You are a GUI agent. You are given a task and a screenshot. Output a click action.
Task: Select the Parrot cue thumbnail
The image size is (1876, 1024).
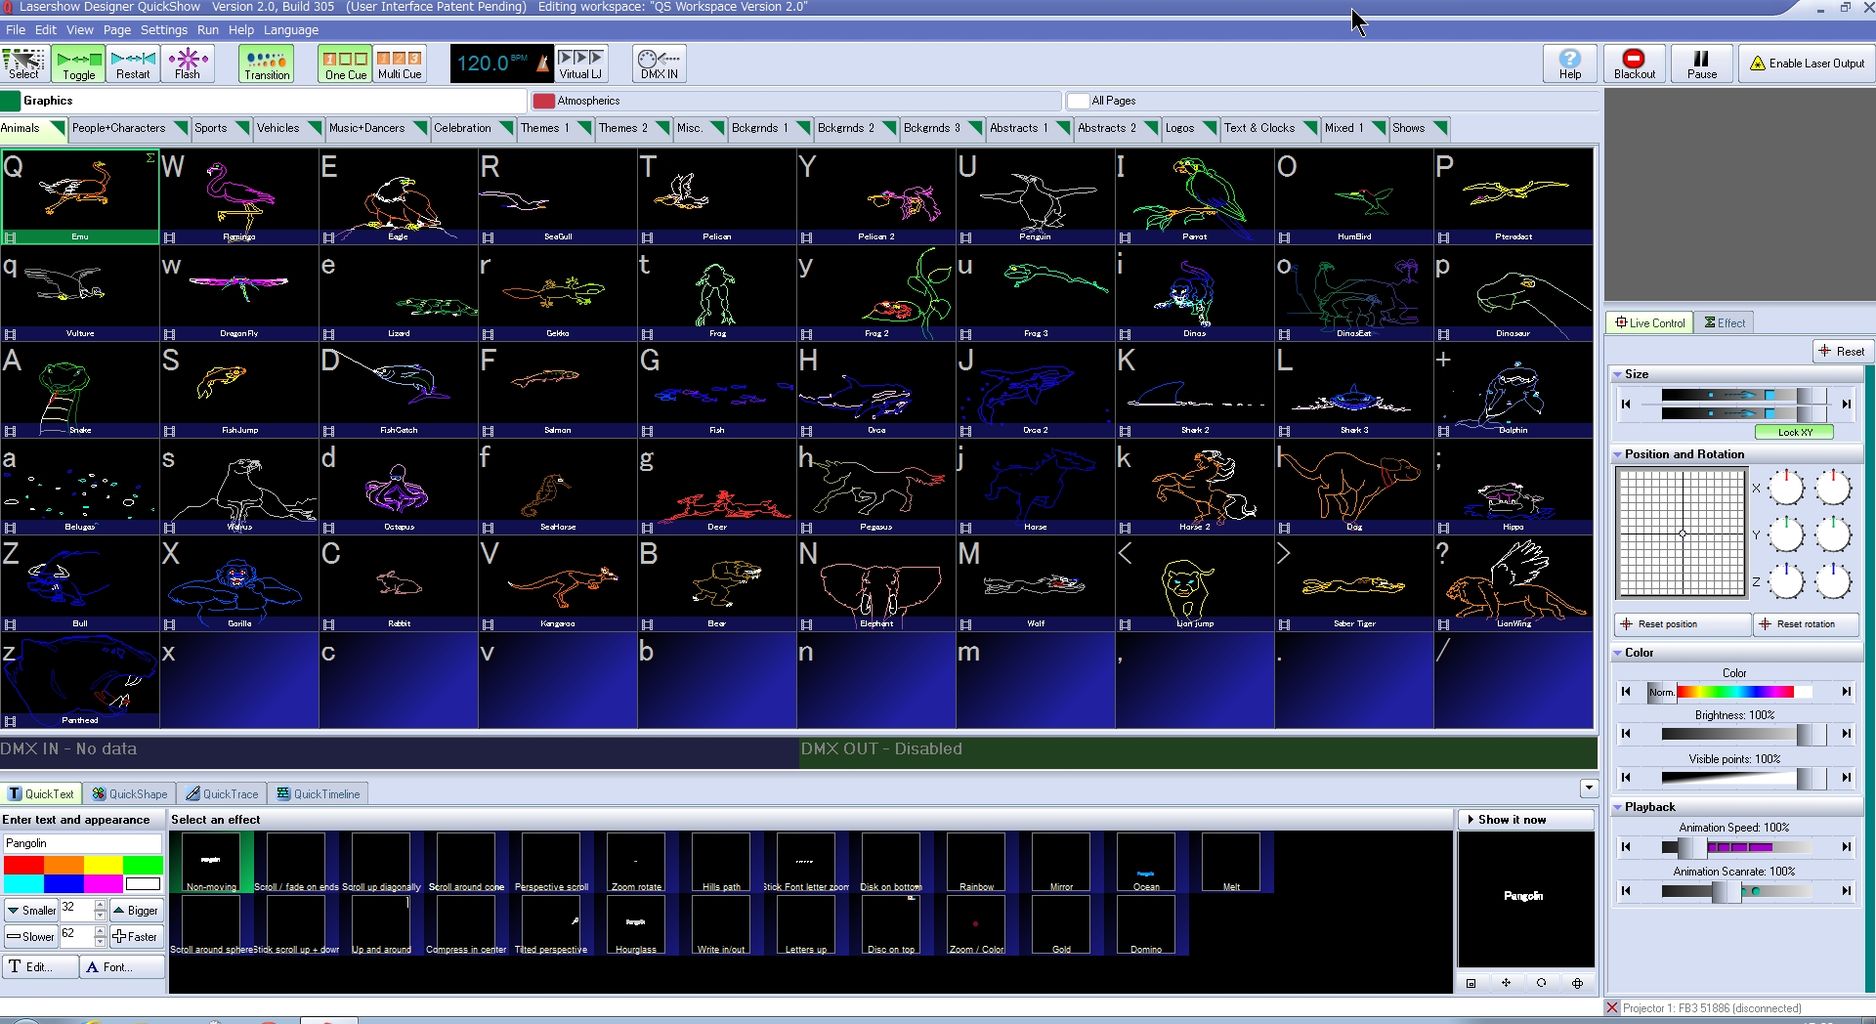[1195, 196]
